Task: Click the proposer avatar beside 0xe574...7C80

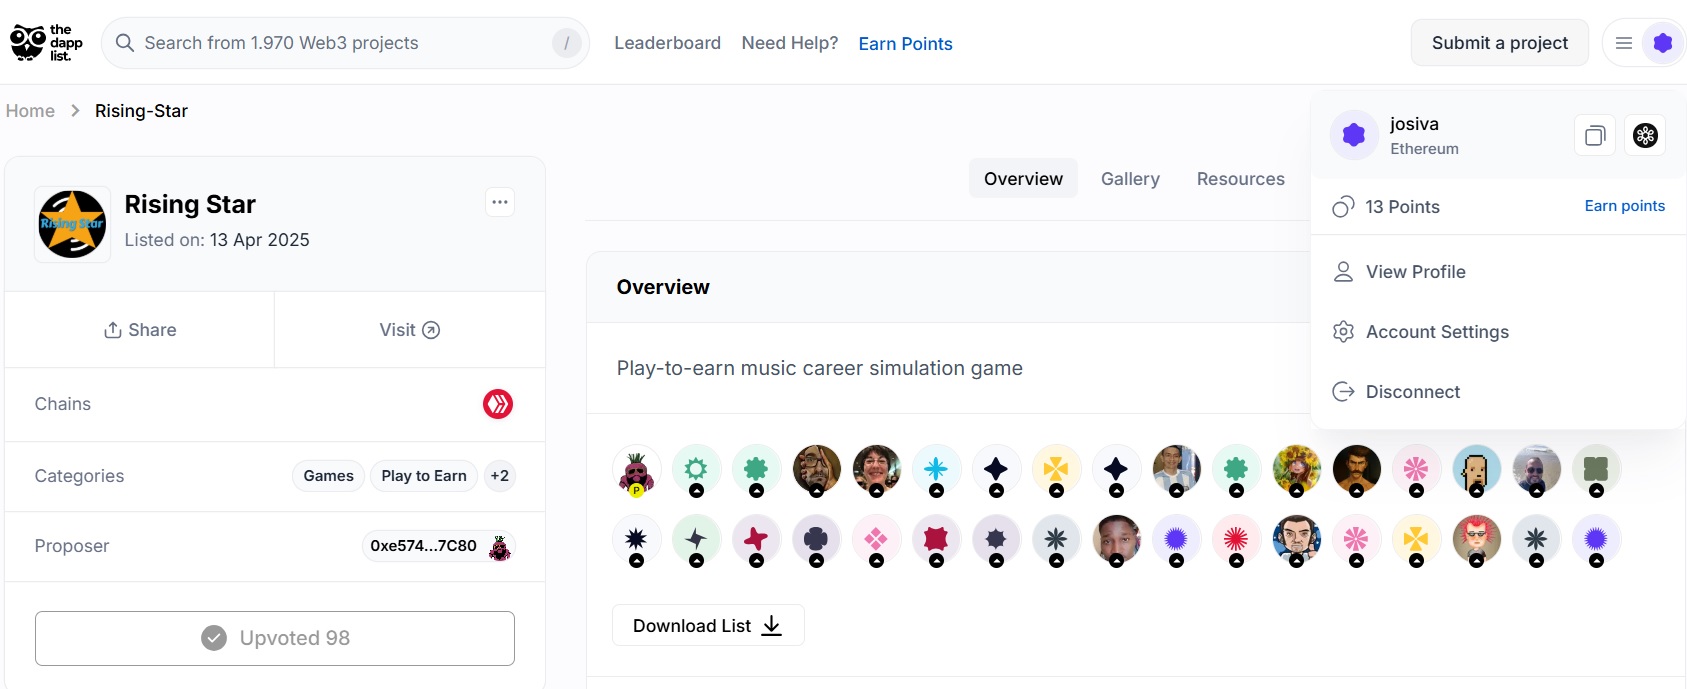Action: (x=499, y=546)
